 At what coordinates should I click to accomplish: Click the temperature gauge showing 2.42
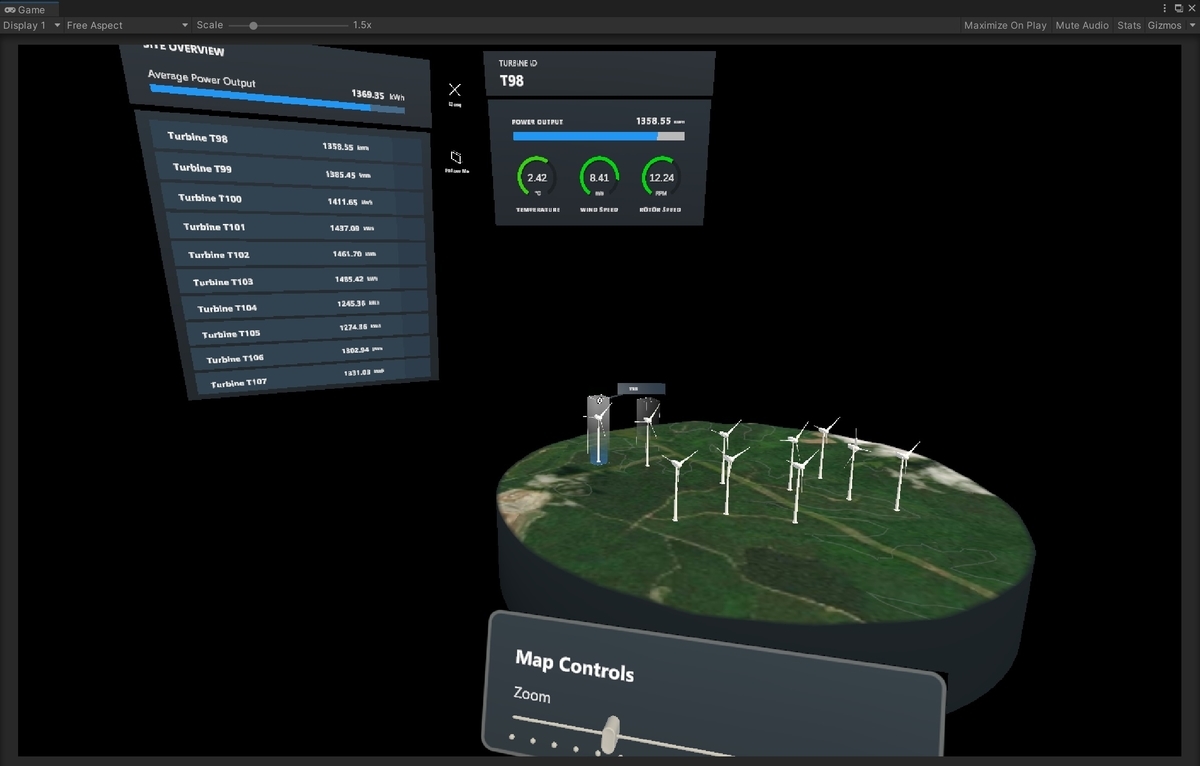click(537, 177)
